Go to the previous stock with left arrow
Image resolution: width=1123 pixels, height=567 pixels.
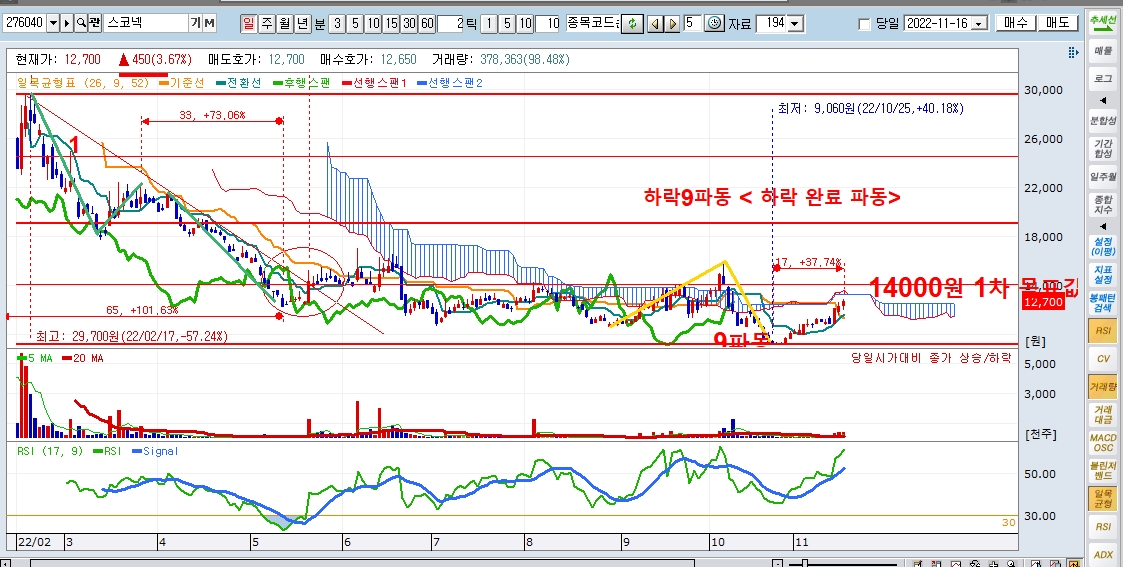656,23
